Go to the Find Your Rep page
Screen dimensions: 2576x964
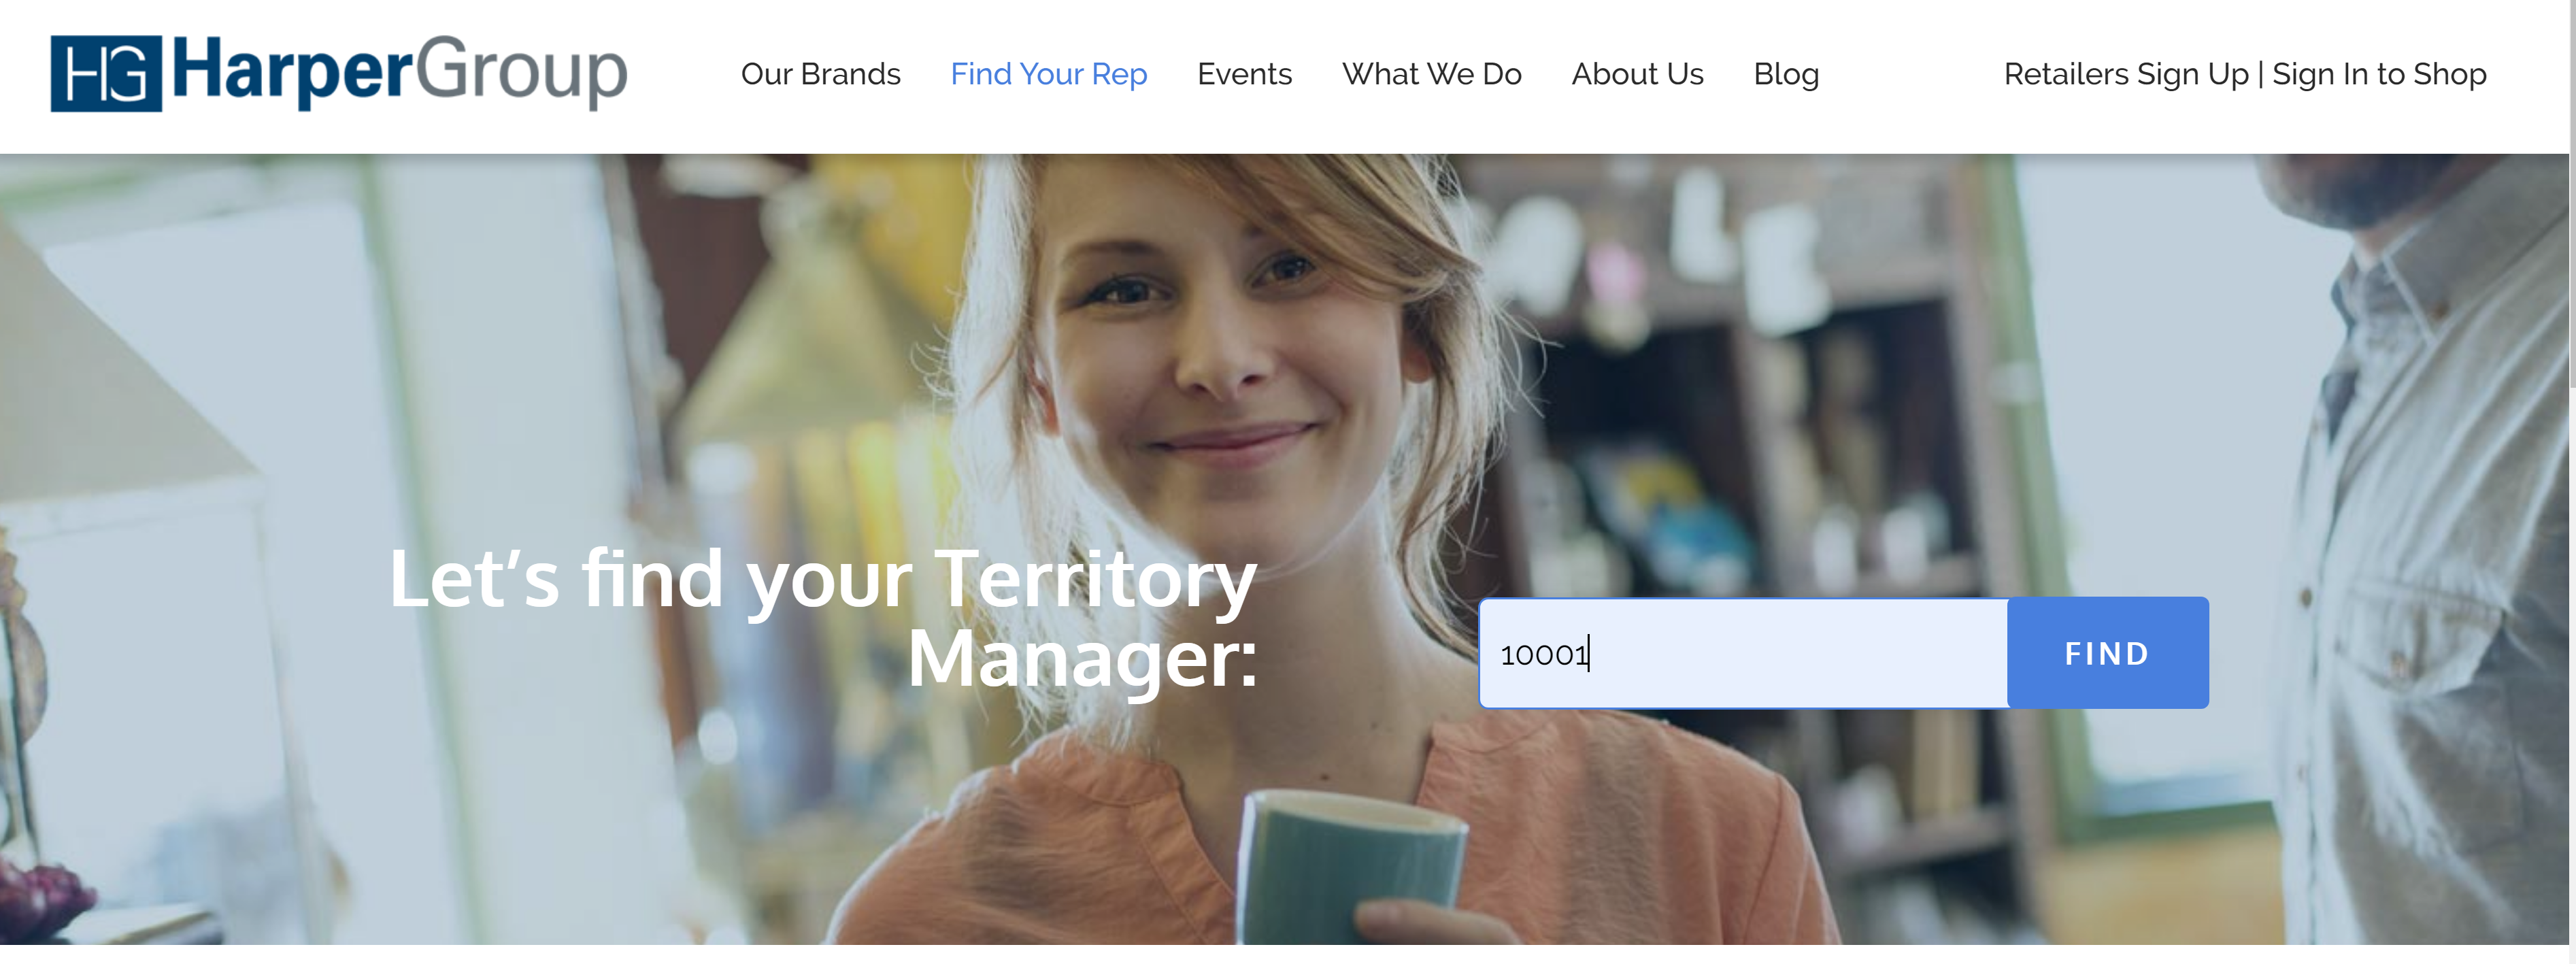pos(1048,74)
